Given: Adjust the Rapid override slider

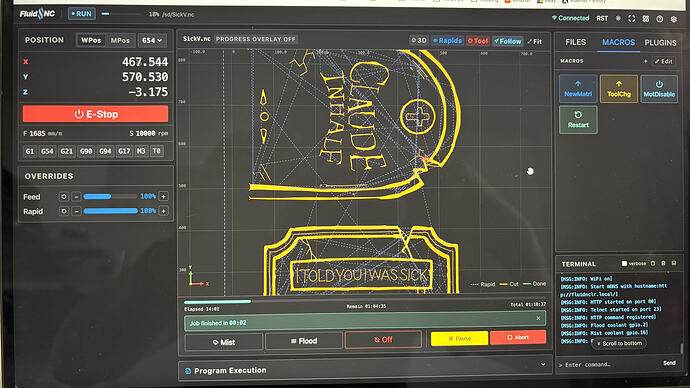Looking at the screenshot, I should pos(110,211).
